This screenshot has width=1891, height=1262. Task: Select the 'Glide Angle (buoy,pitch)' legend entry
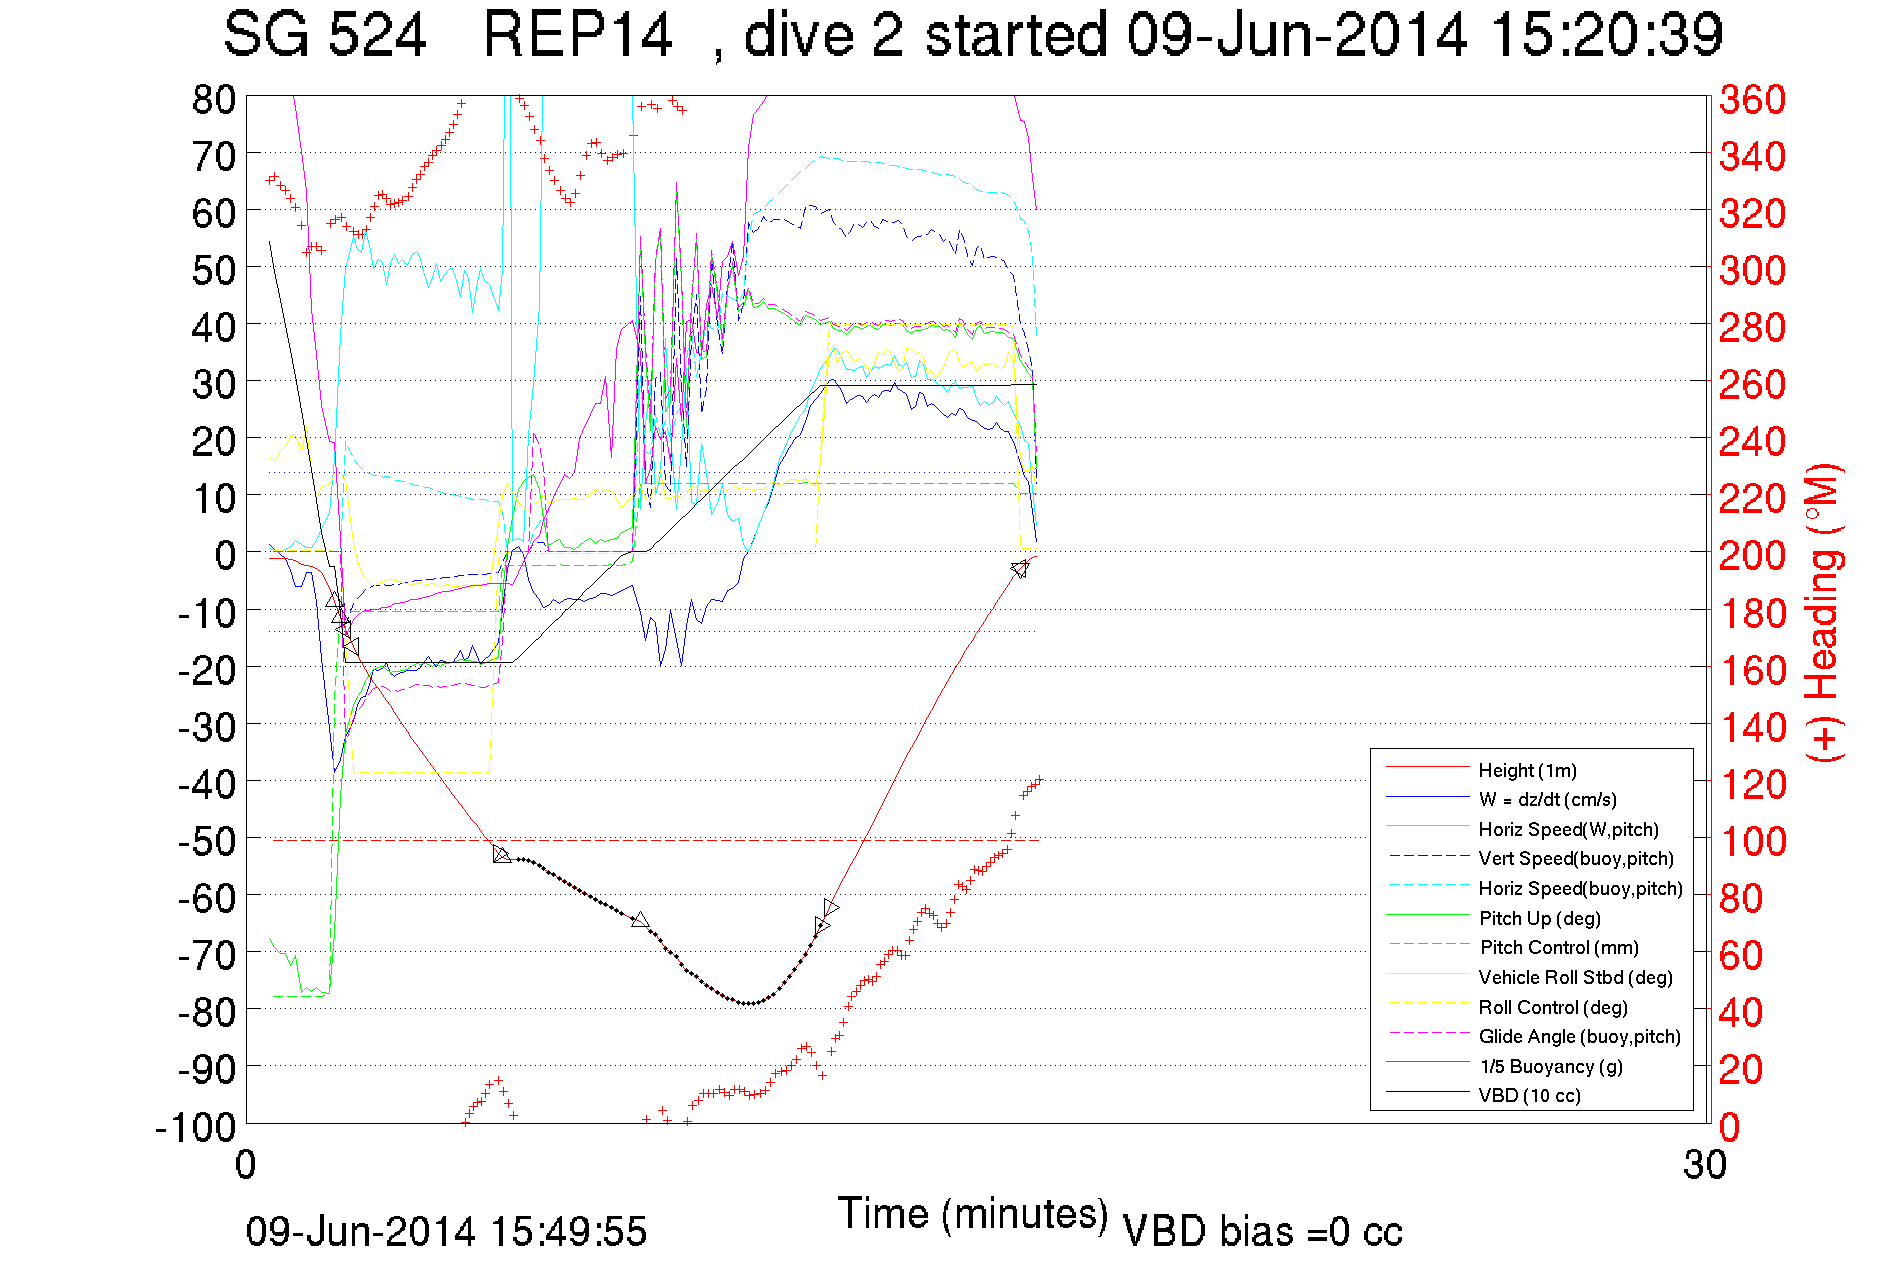tap(1579, 1036)
